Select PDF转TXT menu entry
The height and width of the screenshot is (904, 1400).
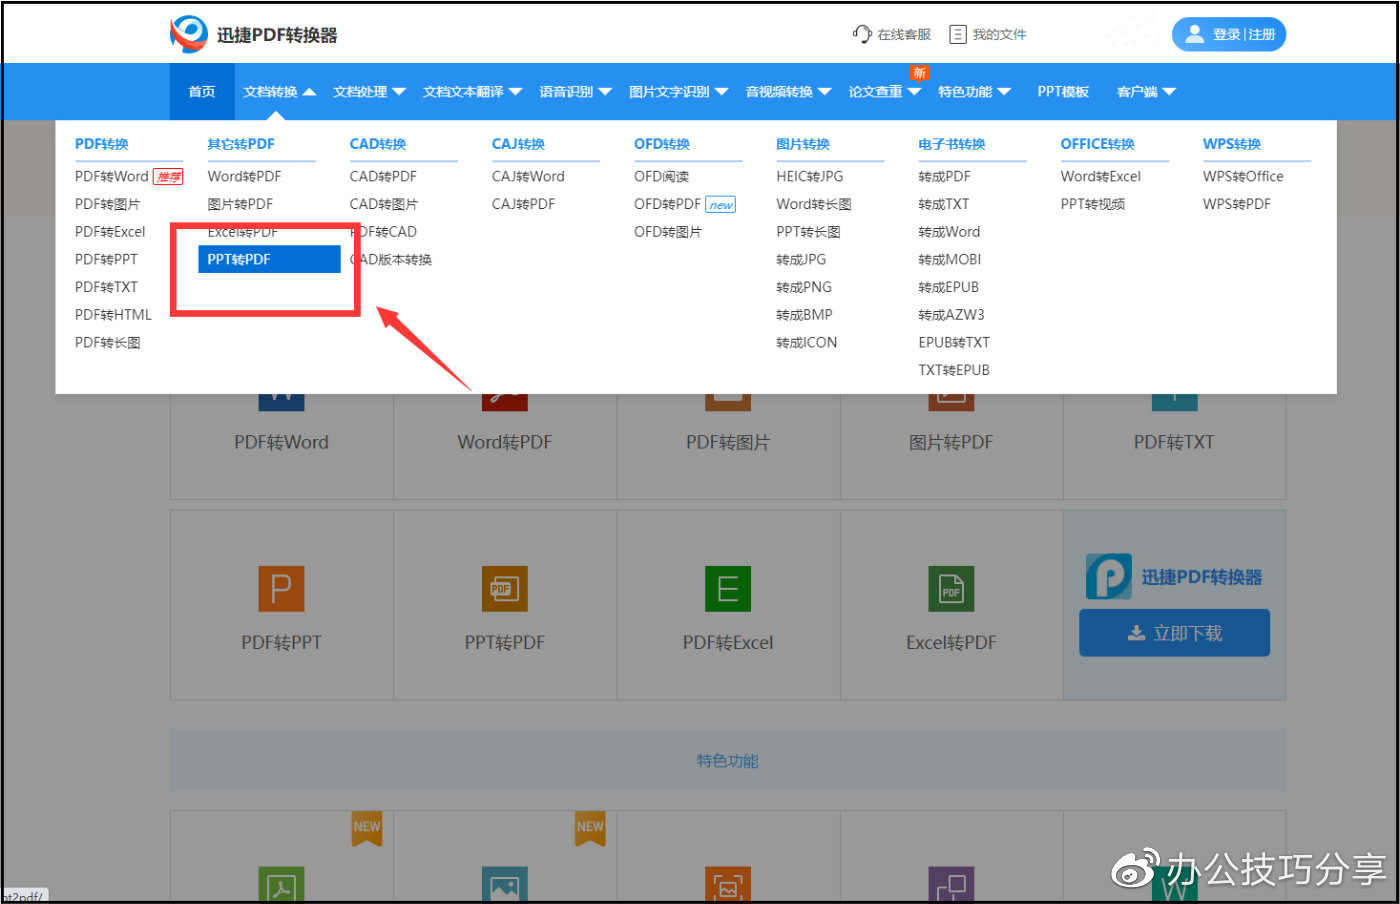pyautogui.click(x=106, y=287)
